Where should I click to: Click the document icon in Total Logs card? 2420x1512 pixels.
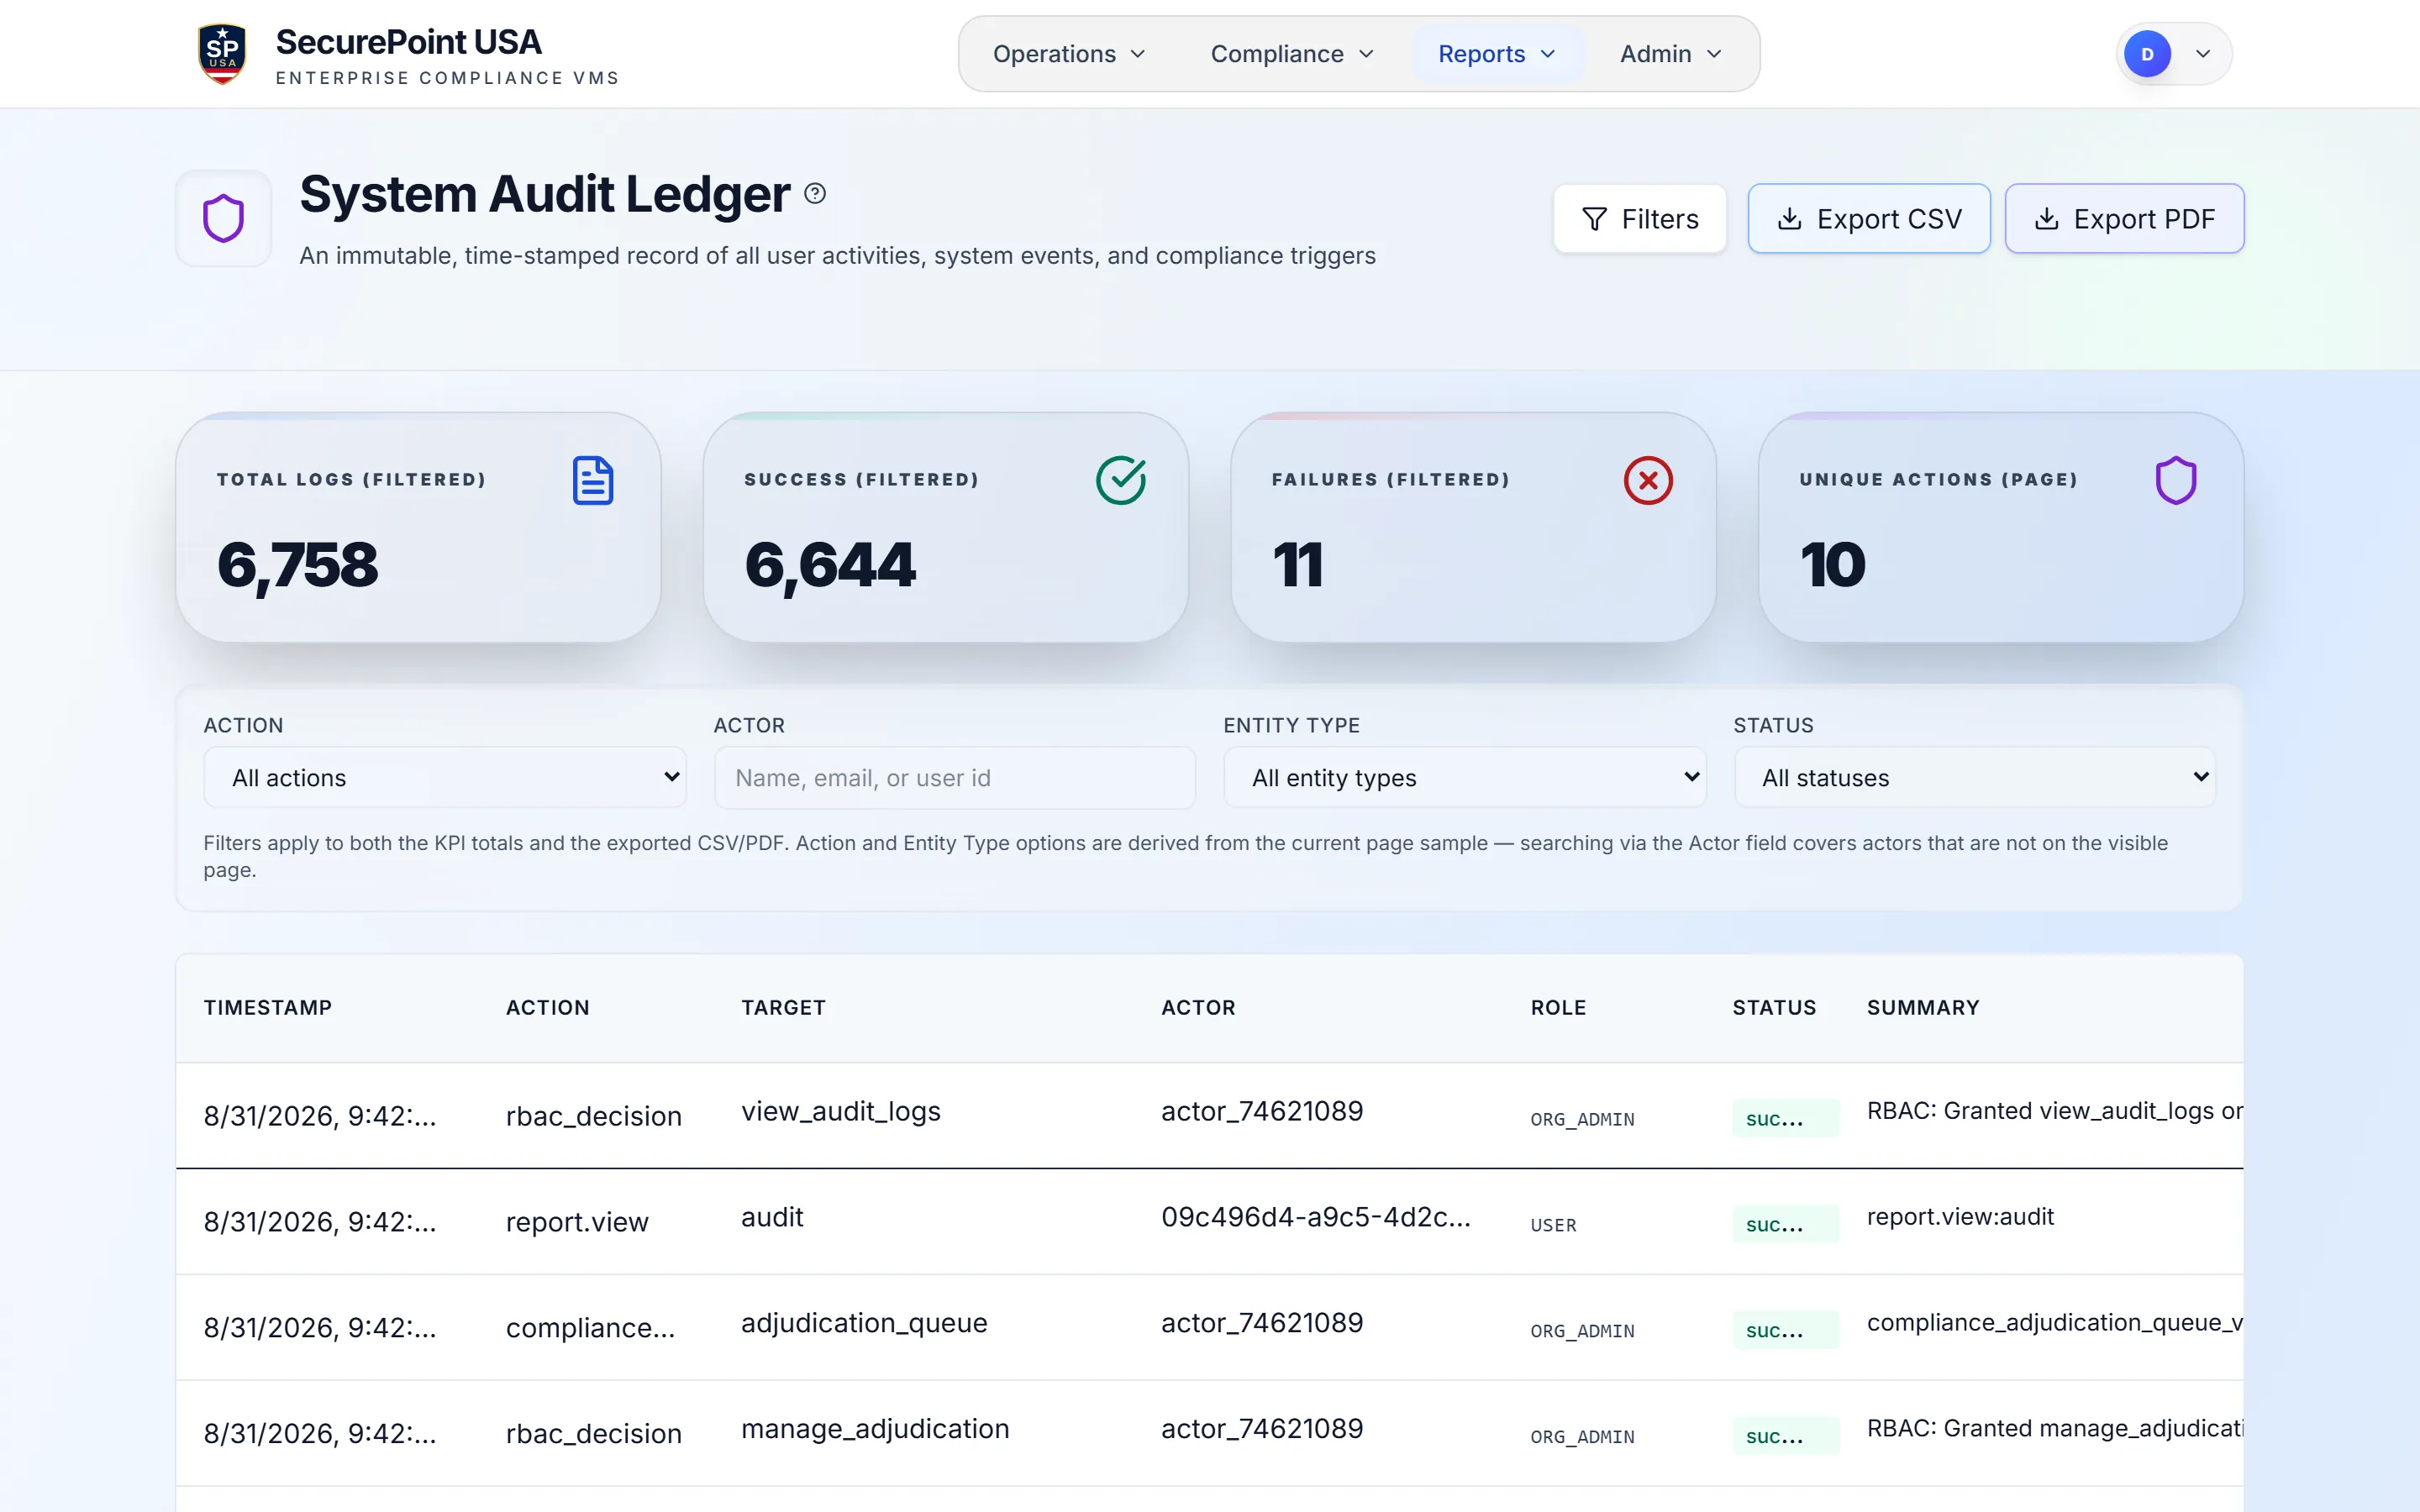click(x=593, y=481)
